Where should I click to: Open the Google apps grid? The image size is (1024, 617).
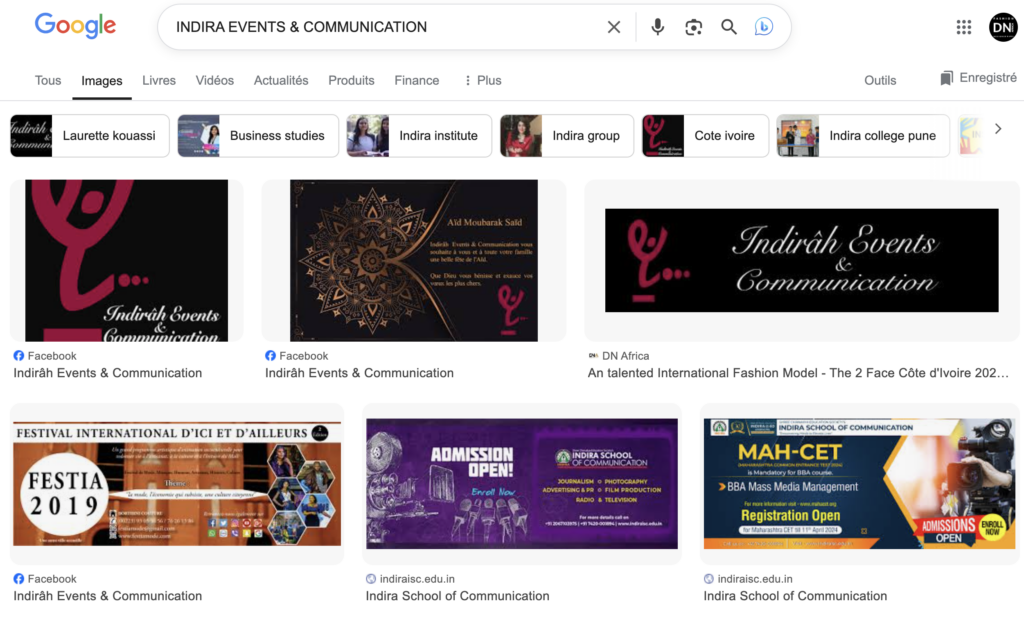tap(964, 27)
